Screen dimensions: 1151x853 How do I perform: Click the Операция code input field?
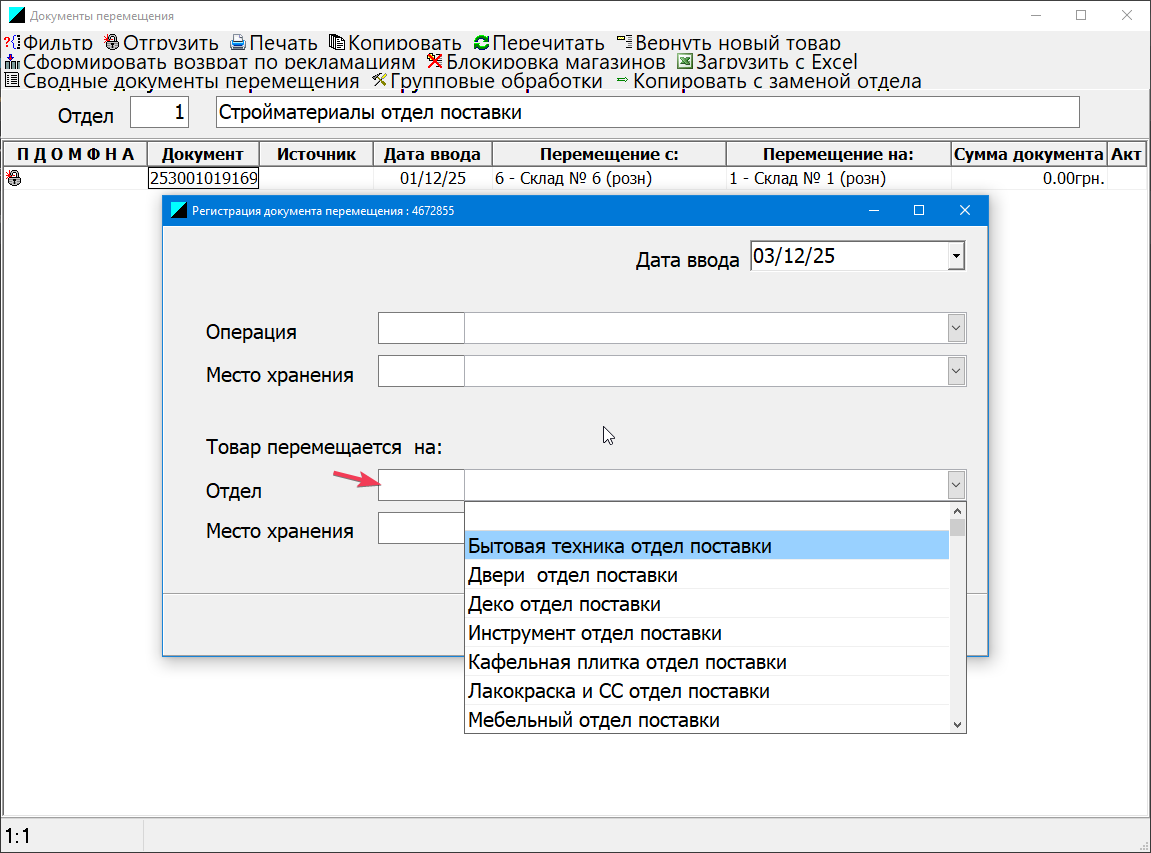click(x=421, y=328)
